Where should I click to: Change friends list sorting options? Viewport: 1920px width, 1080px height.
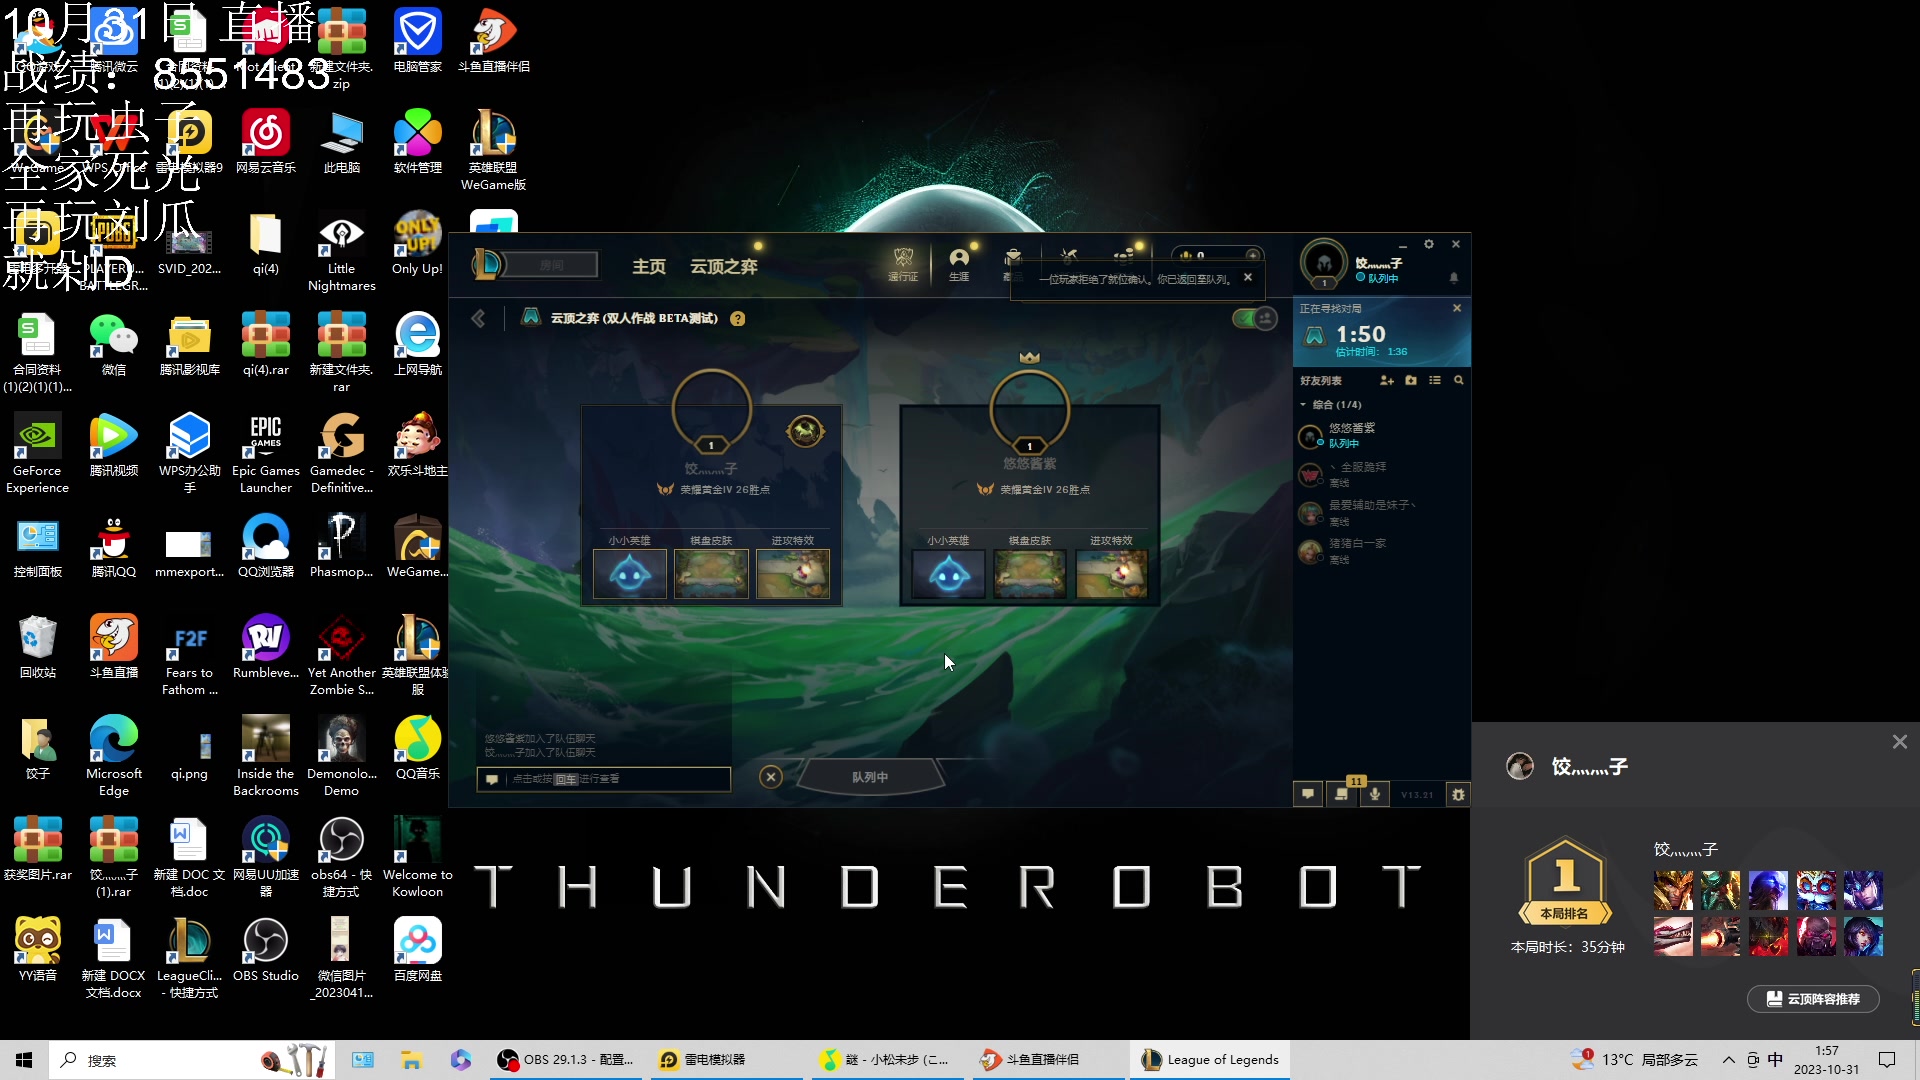(x=1434, y=380)
